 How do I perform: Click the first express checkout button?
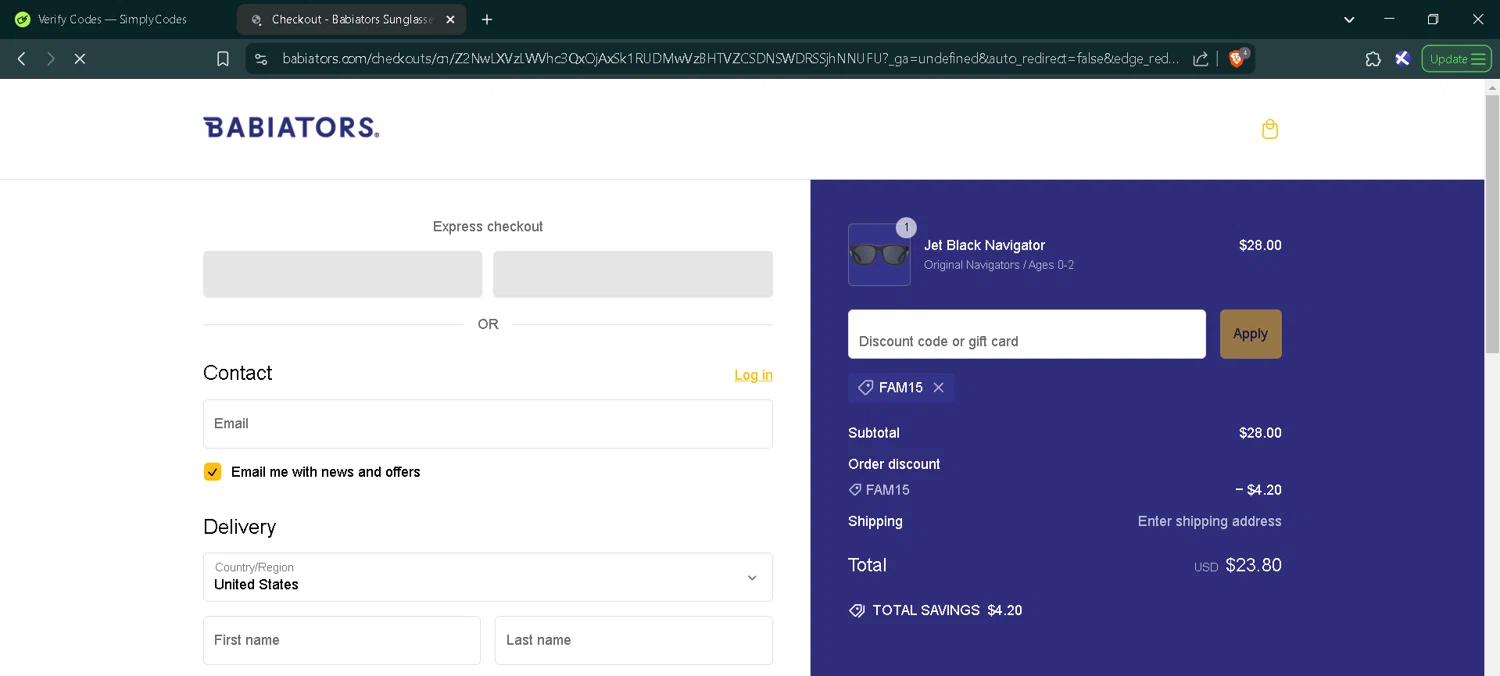coord(342,274)
